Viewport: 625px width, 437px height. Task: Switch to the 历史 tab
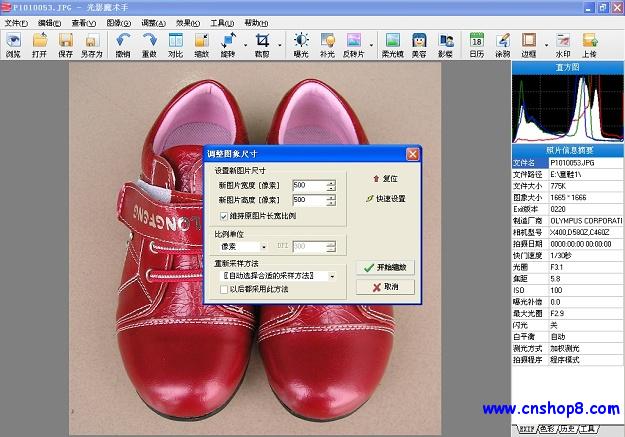click(x=568, y=429)
